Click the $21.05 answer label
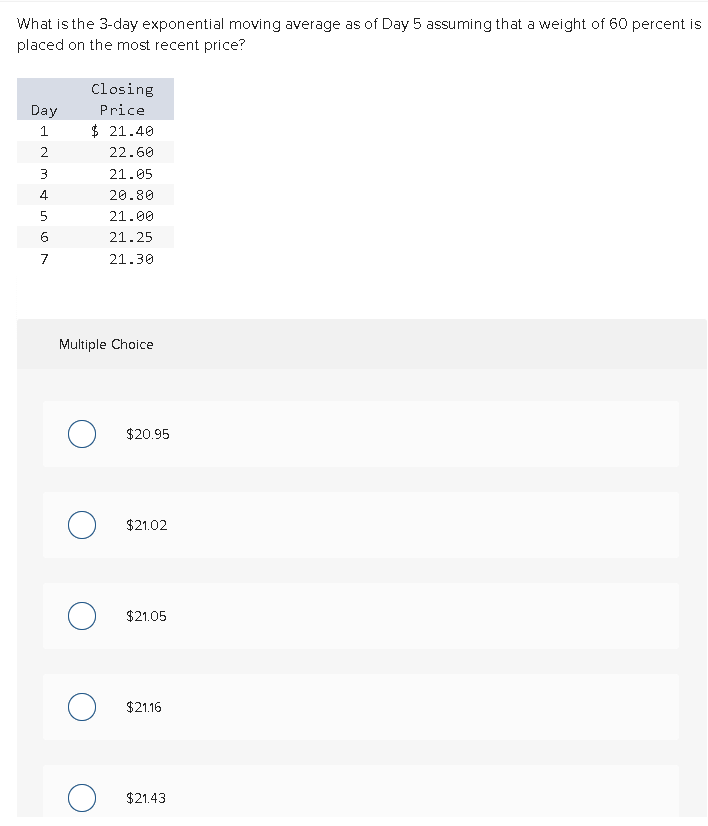 (x=146, y=616)
